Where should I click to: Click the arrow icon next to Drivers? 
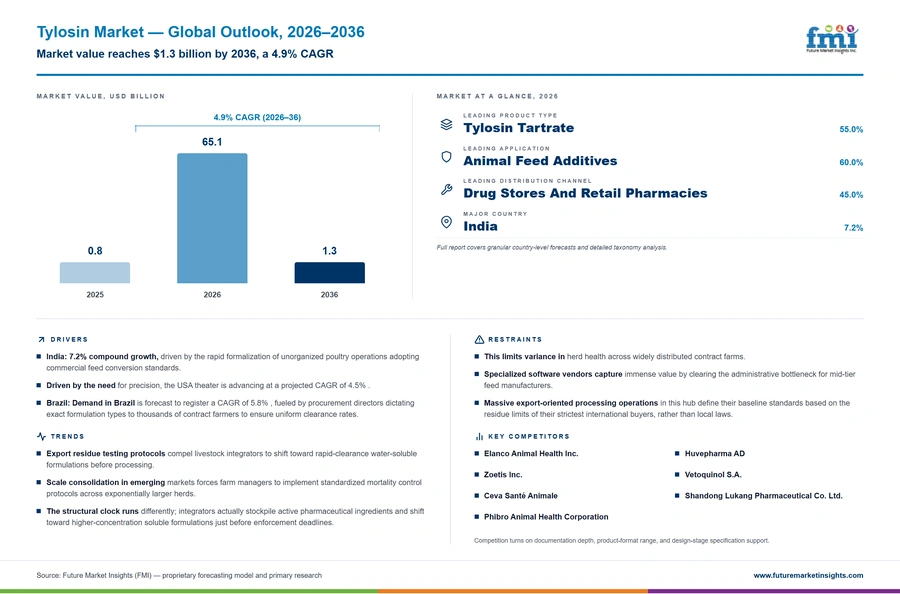[41, 340]
